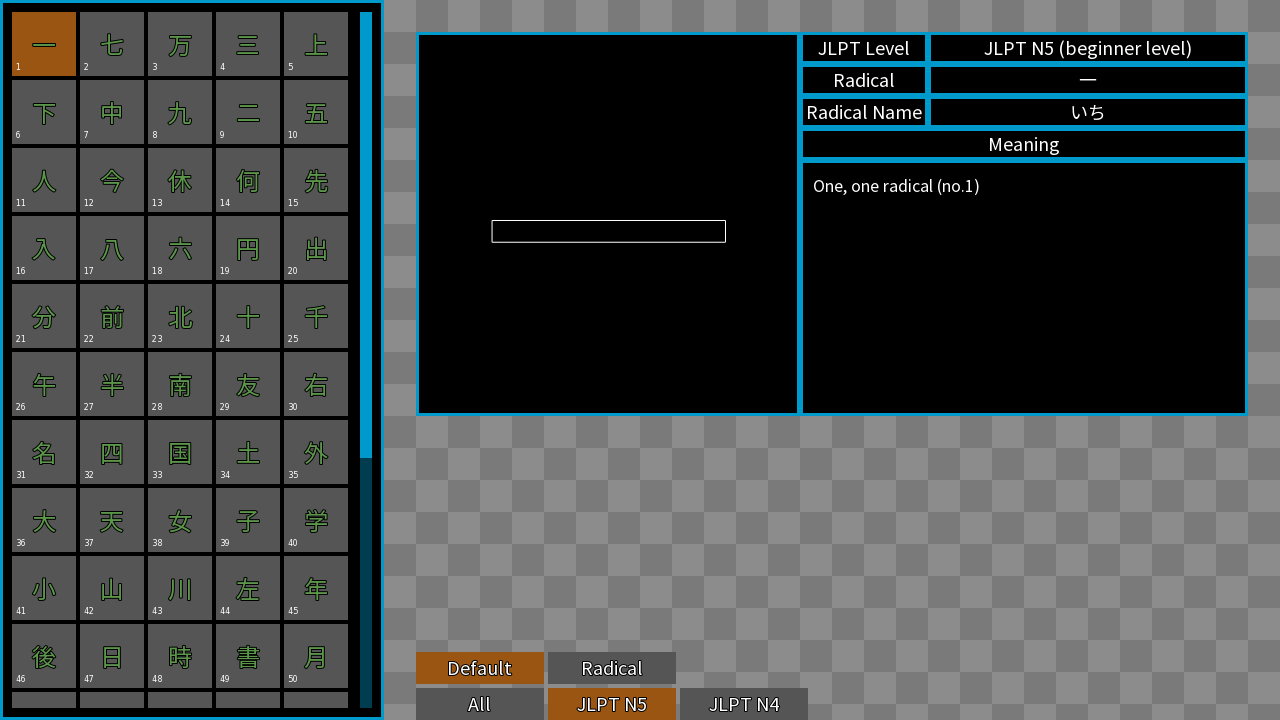
Task: Select the kanji 年 tile
Action: (x=316, y=588)
